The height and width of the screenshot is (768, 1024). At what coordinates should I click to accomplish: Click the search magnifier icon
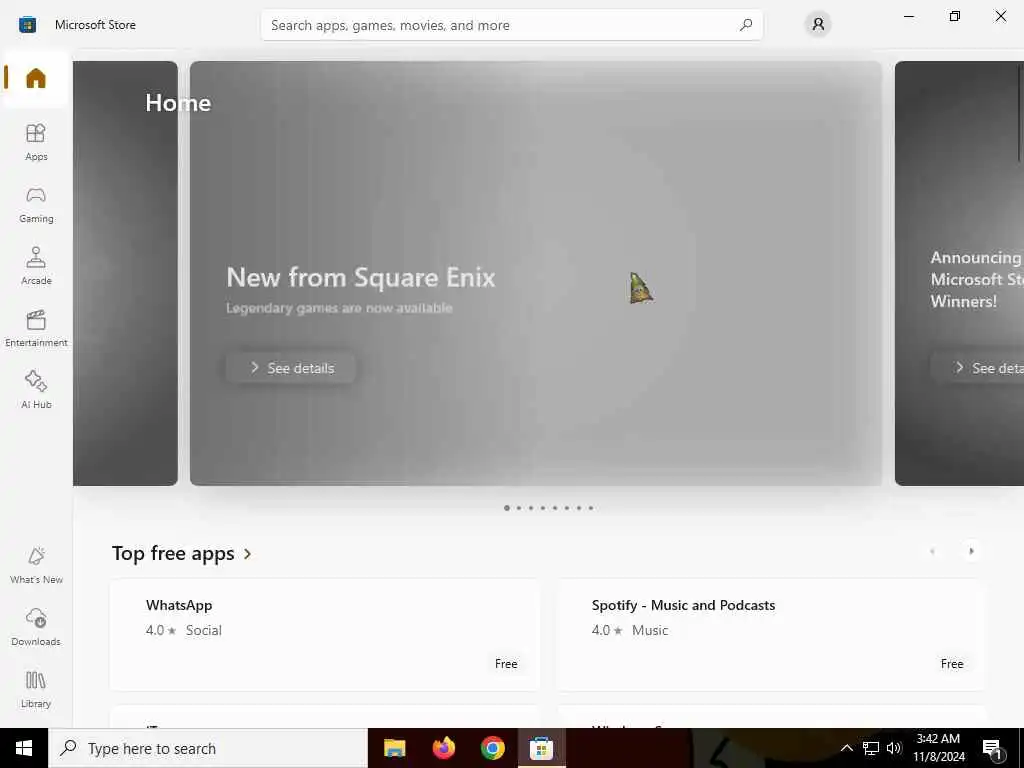[x=746, y=25]
